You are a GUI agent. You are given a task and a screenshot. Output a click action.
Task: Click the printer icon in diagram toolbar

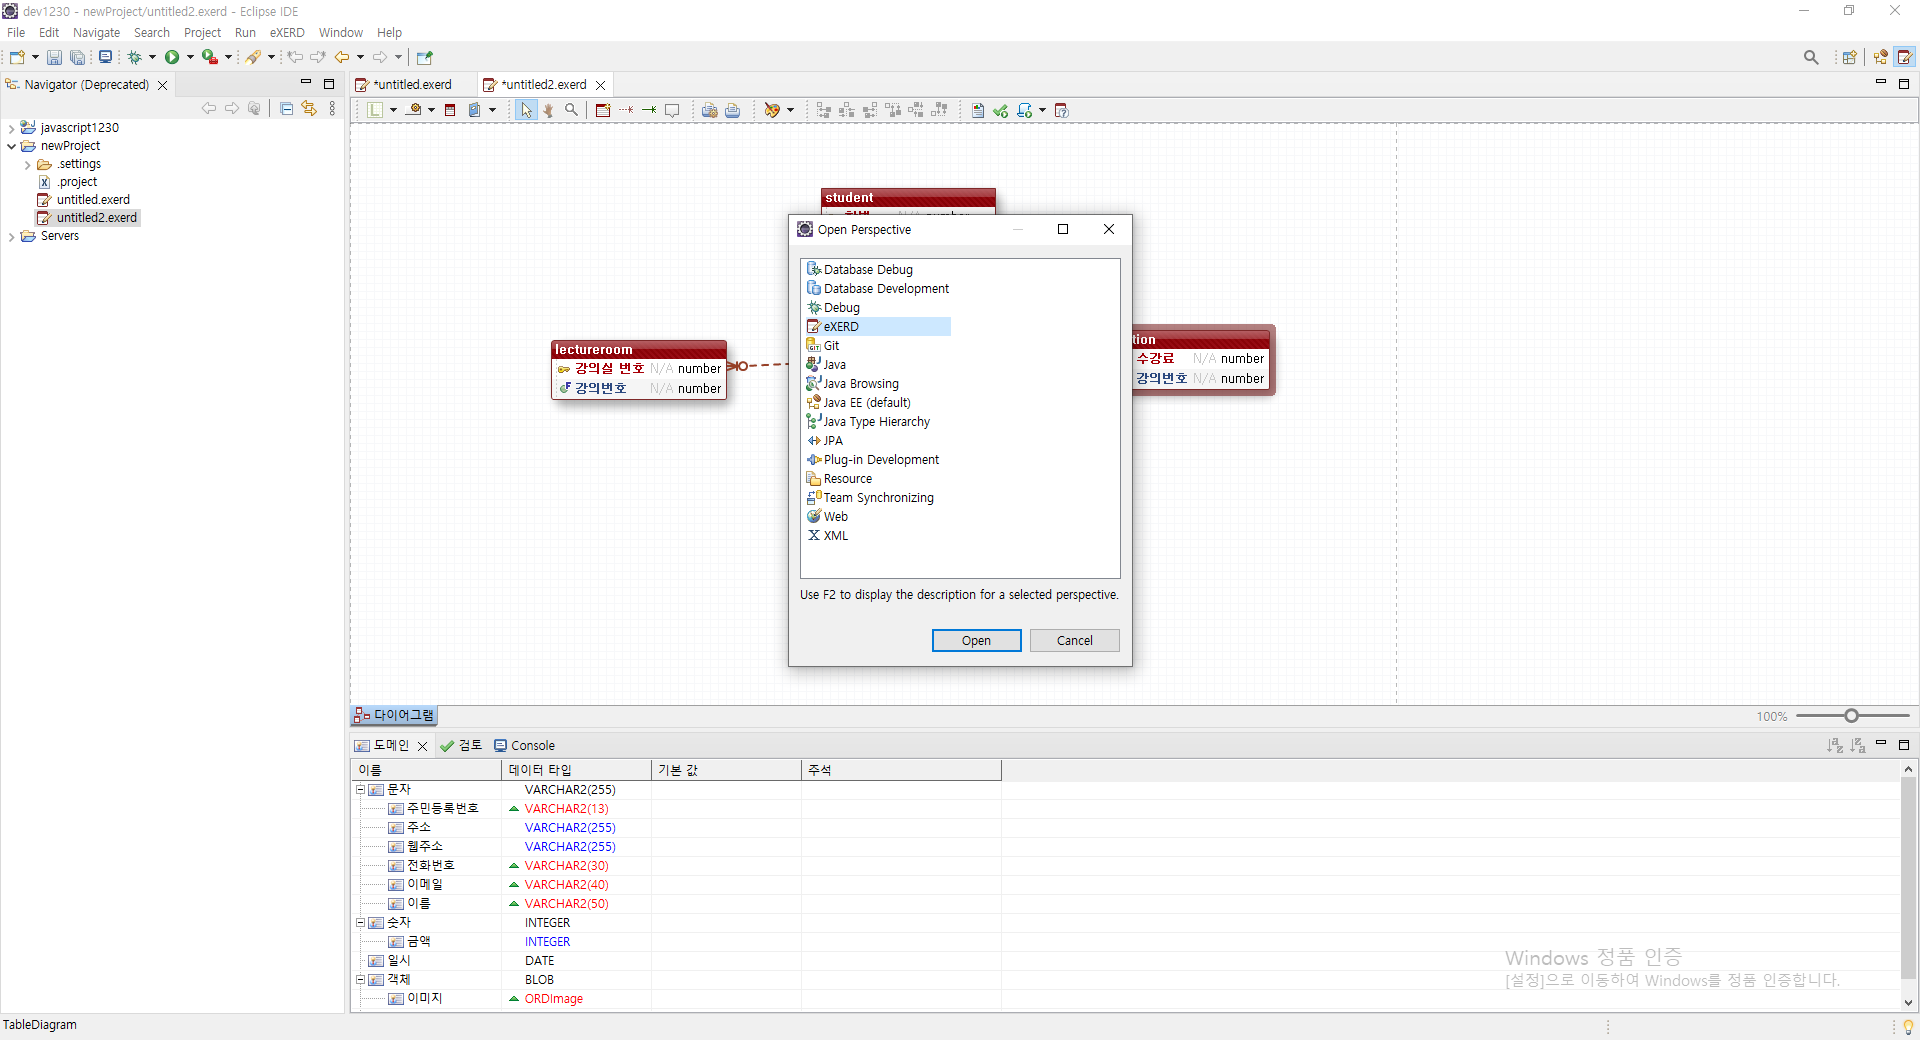click(732, 110)
